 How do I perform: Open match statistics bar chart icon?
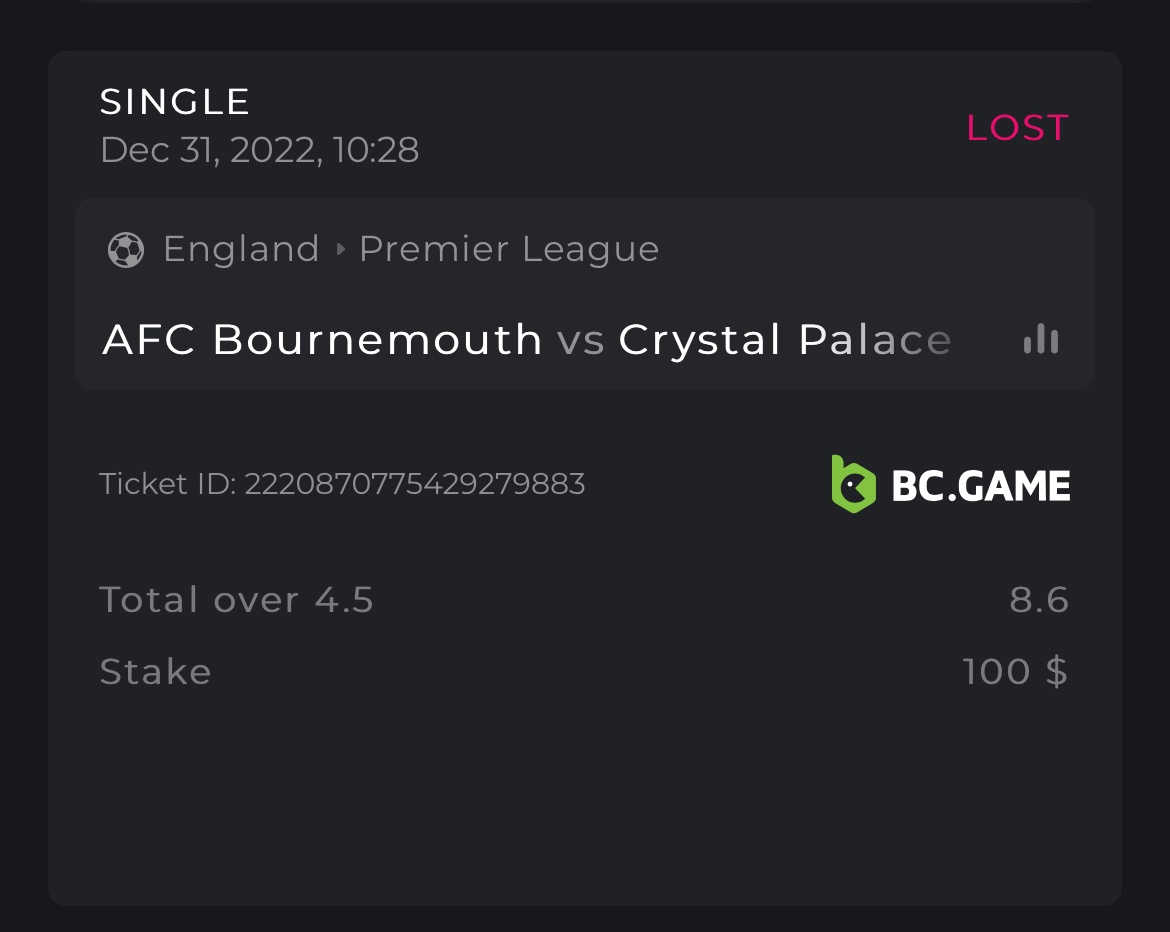1040,340
